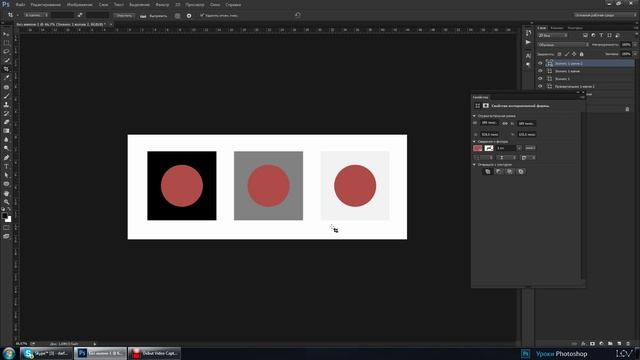Select the Eraser tool
This screenshot has width=640, height=360.
pyautogui.click(x=6, y=122)
